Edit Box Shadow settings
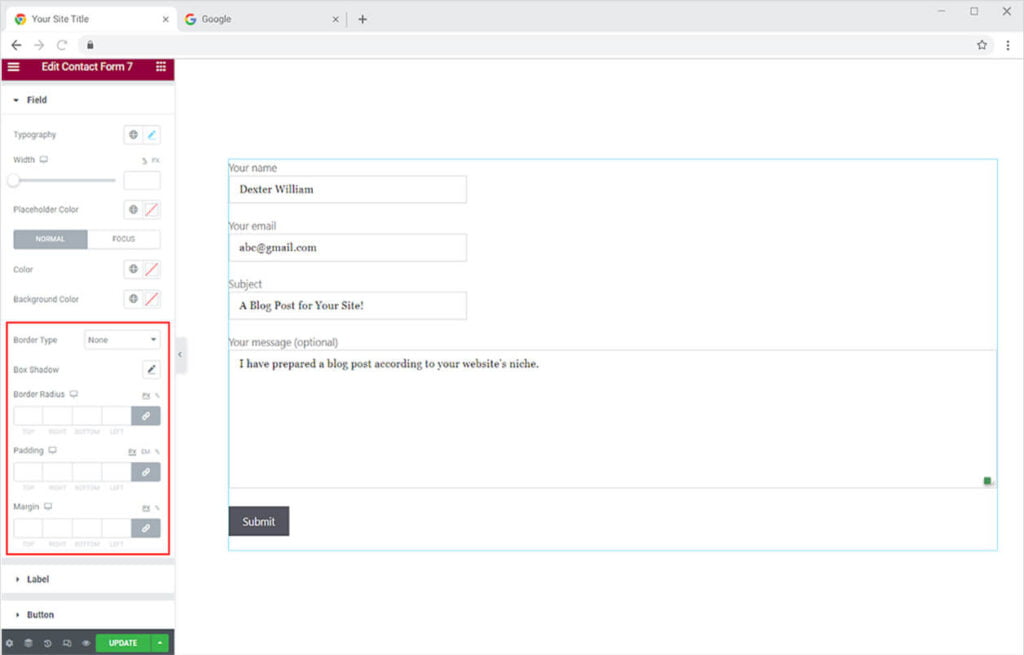1024x655 pixels. 152,370
